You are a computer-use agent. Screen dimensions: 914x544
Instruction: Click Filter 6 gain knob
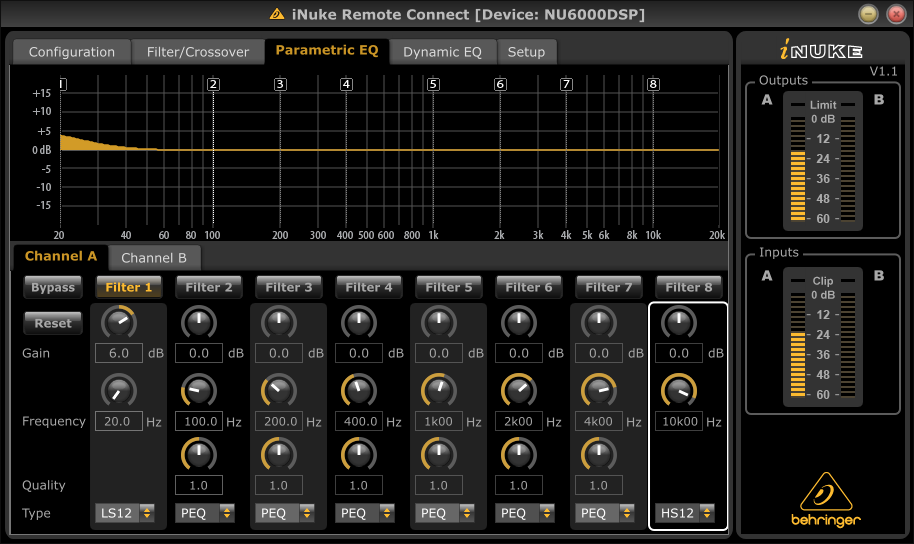pos(518,322)
